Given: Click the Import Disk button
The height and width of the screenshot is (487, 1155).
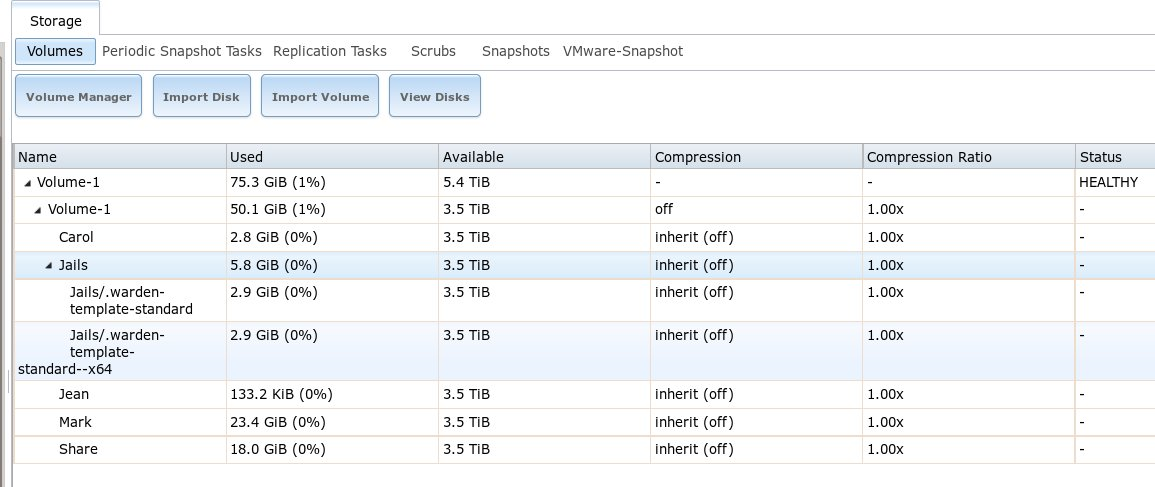Looking at the screenshot, I should (202, 96).
